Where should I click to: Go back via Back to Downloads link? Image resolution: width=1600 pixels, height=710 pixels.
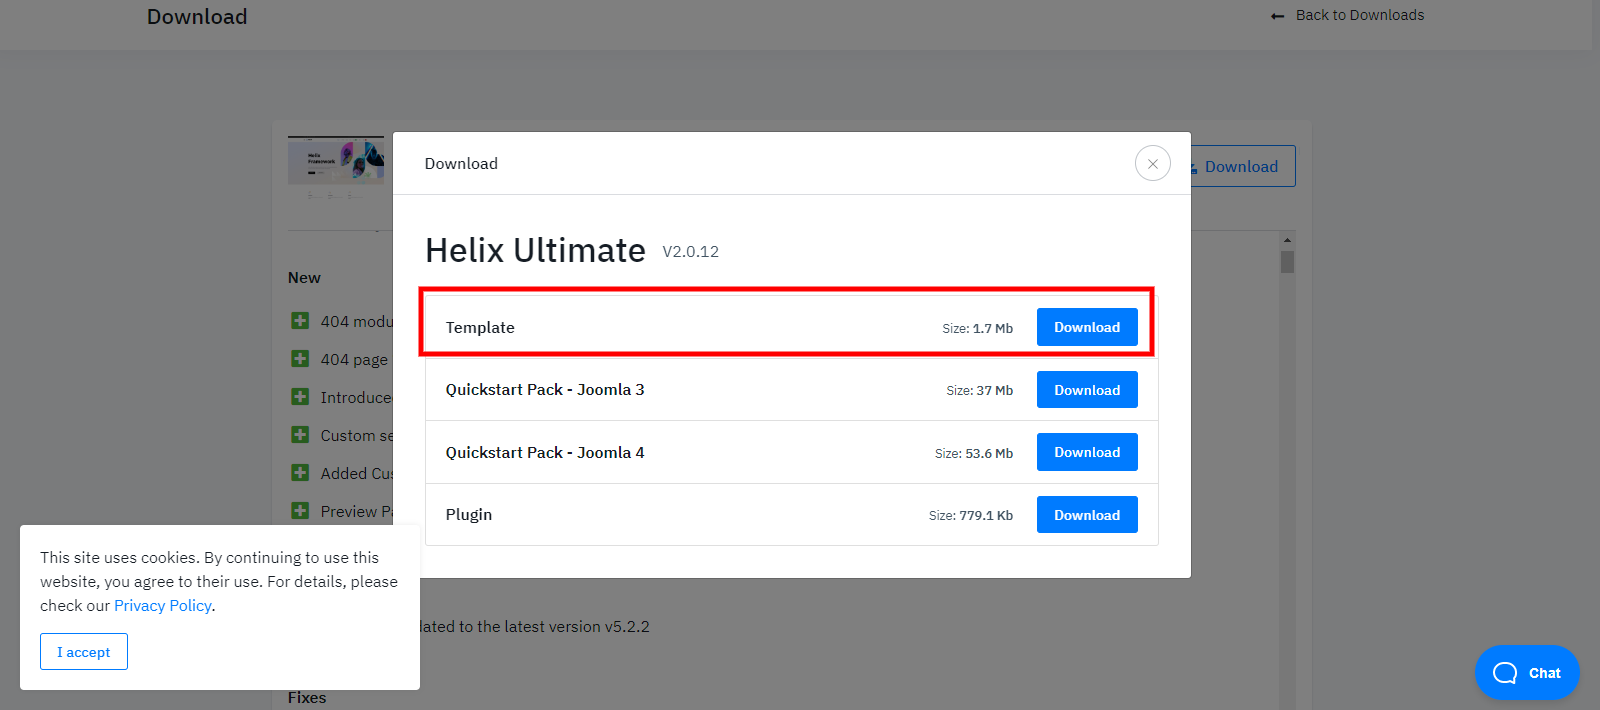pos(1359,15)
